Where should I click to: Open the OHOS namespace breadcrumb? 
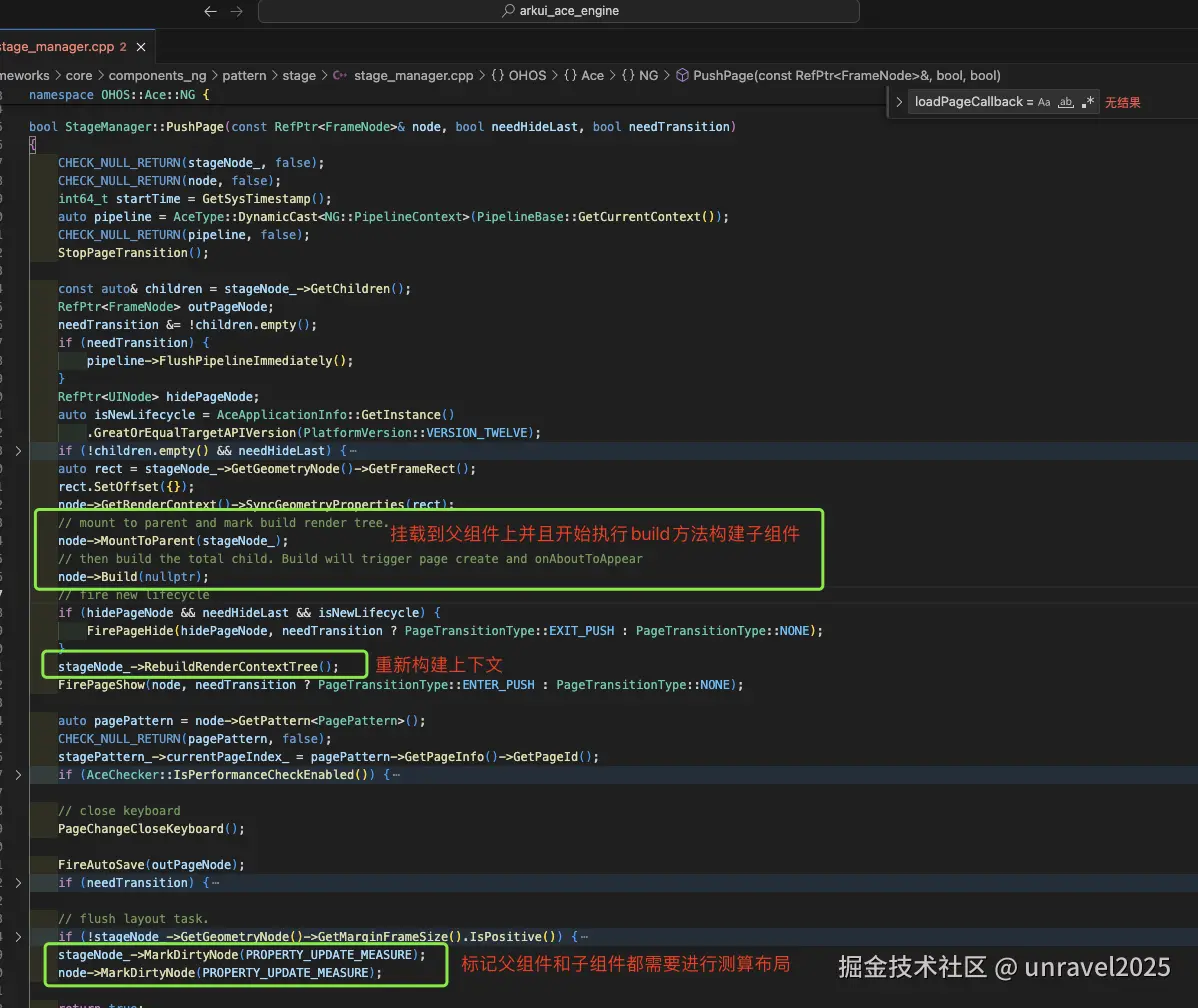pyautogui.click(x=519, y=76)
